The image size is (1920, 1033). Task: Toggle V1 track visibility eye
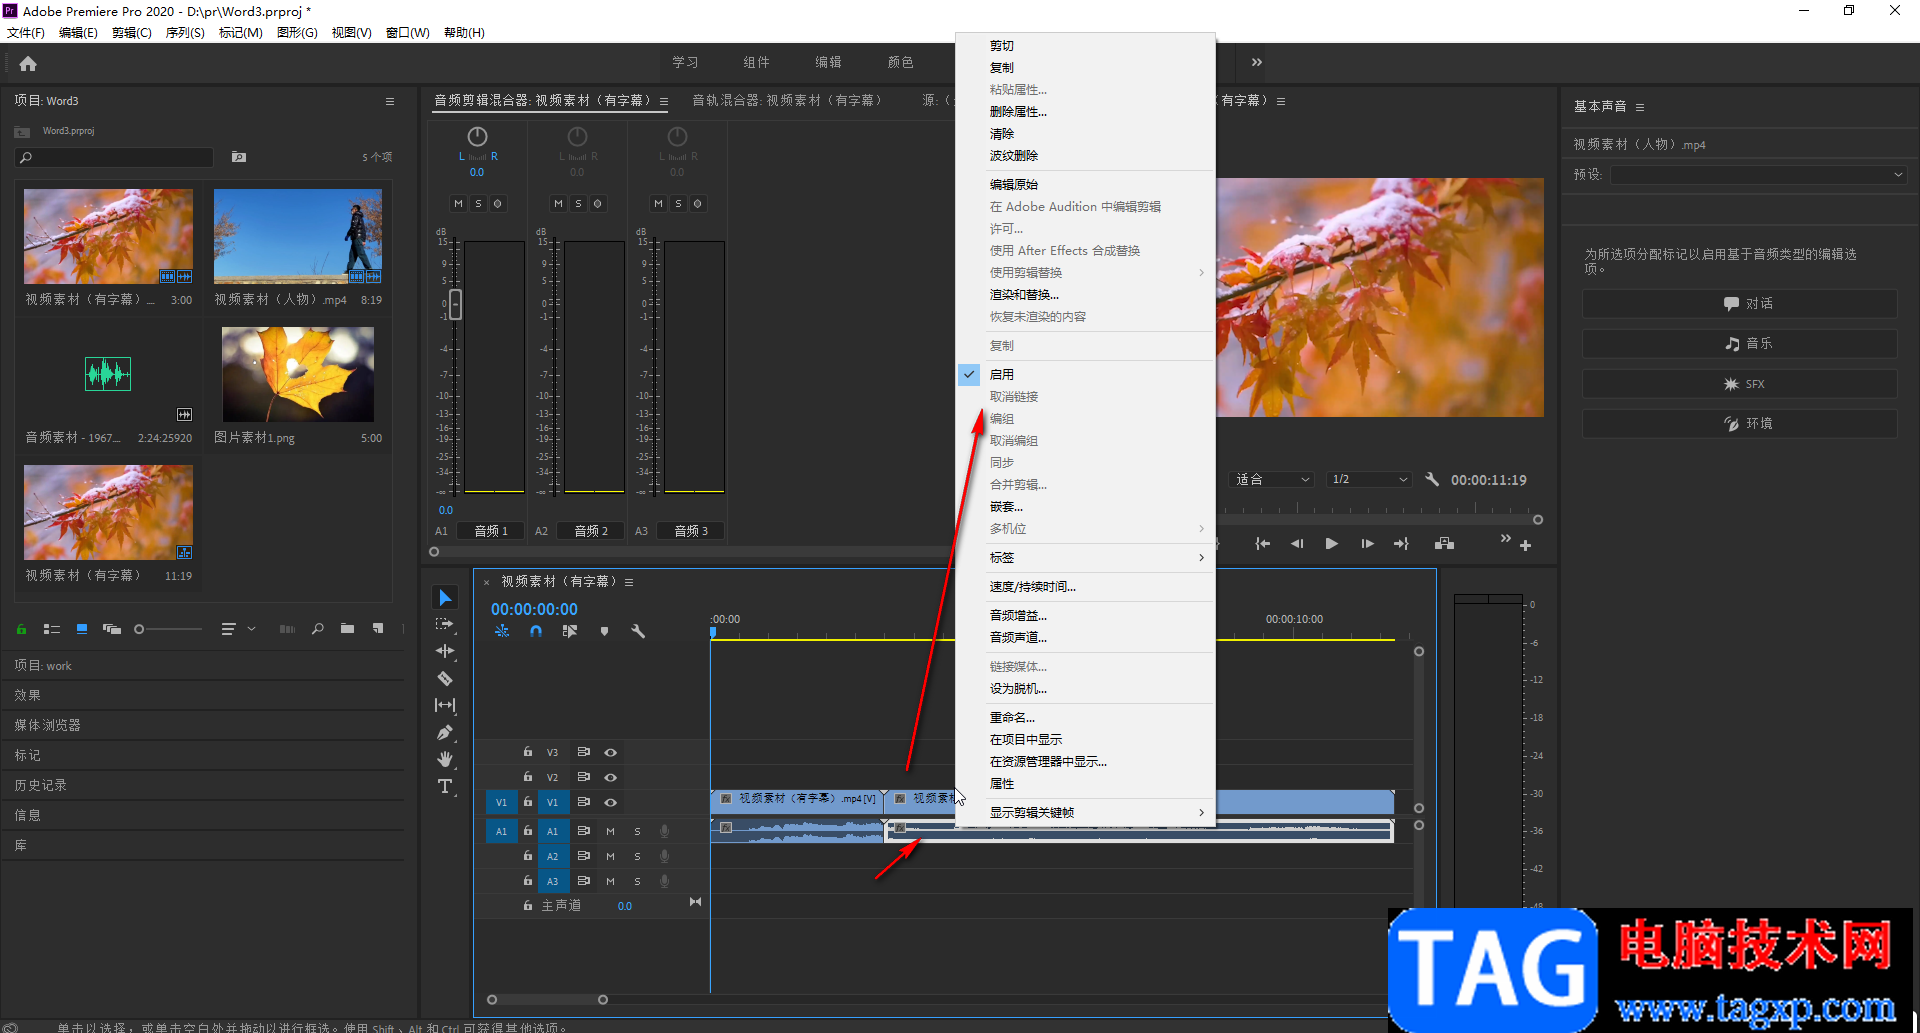click(610, 802)
